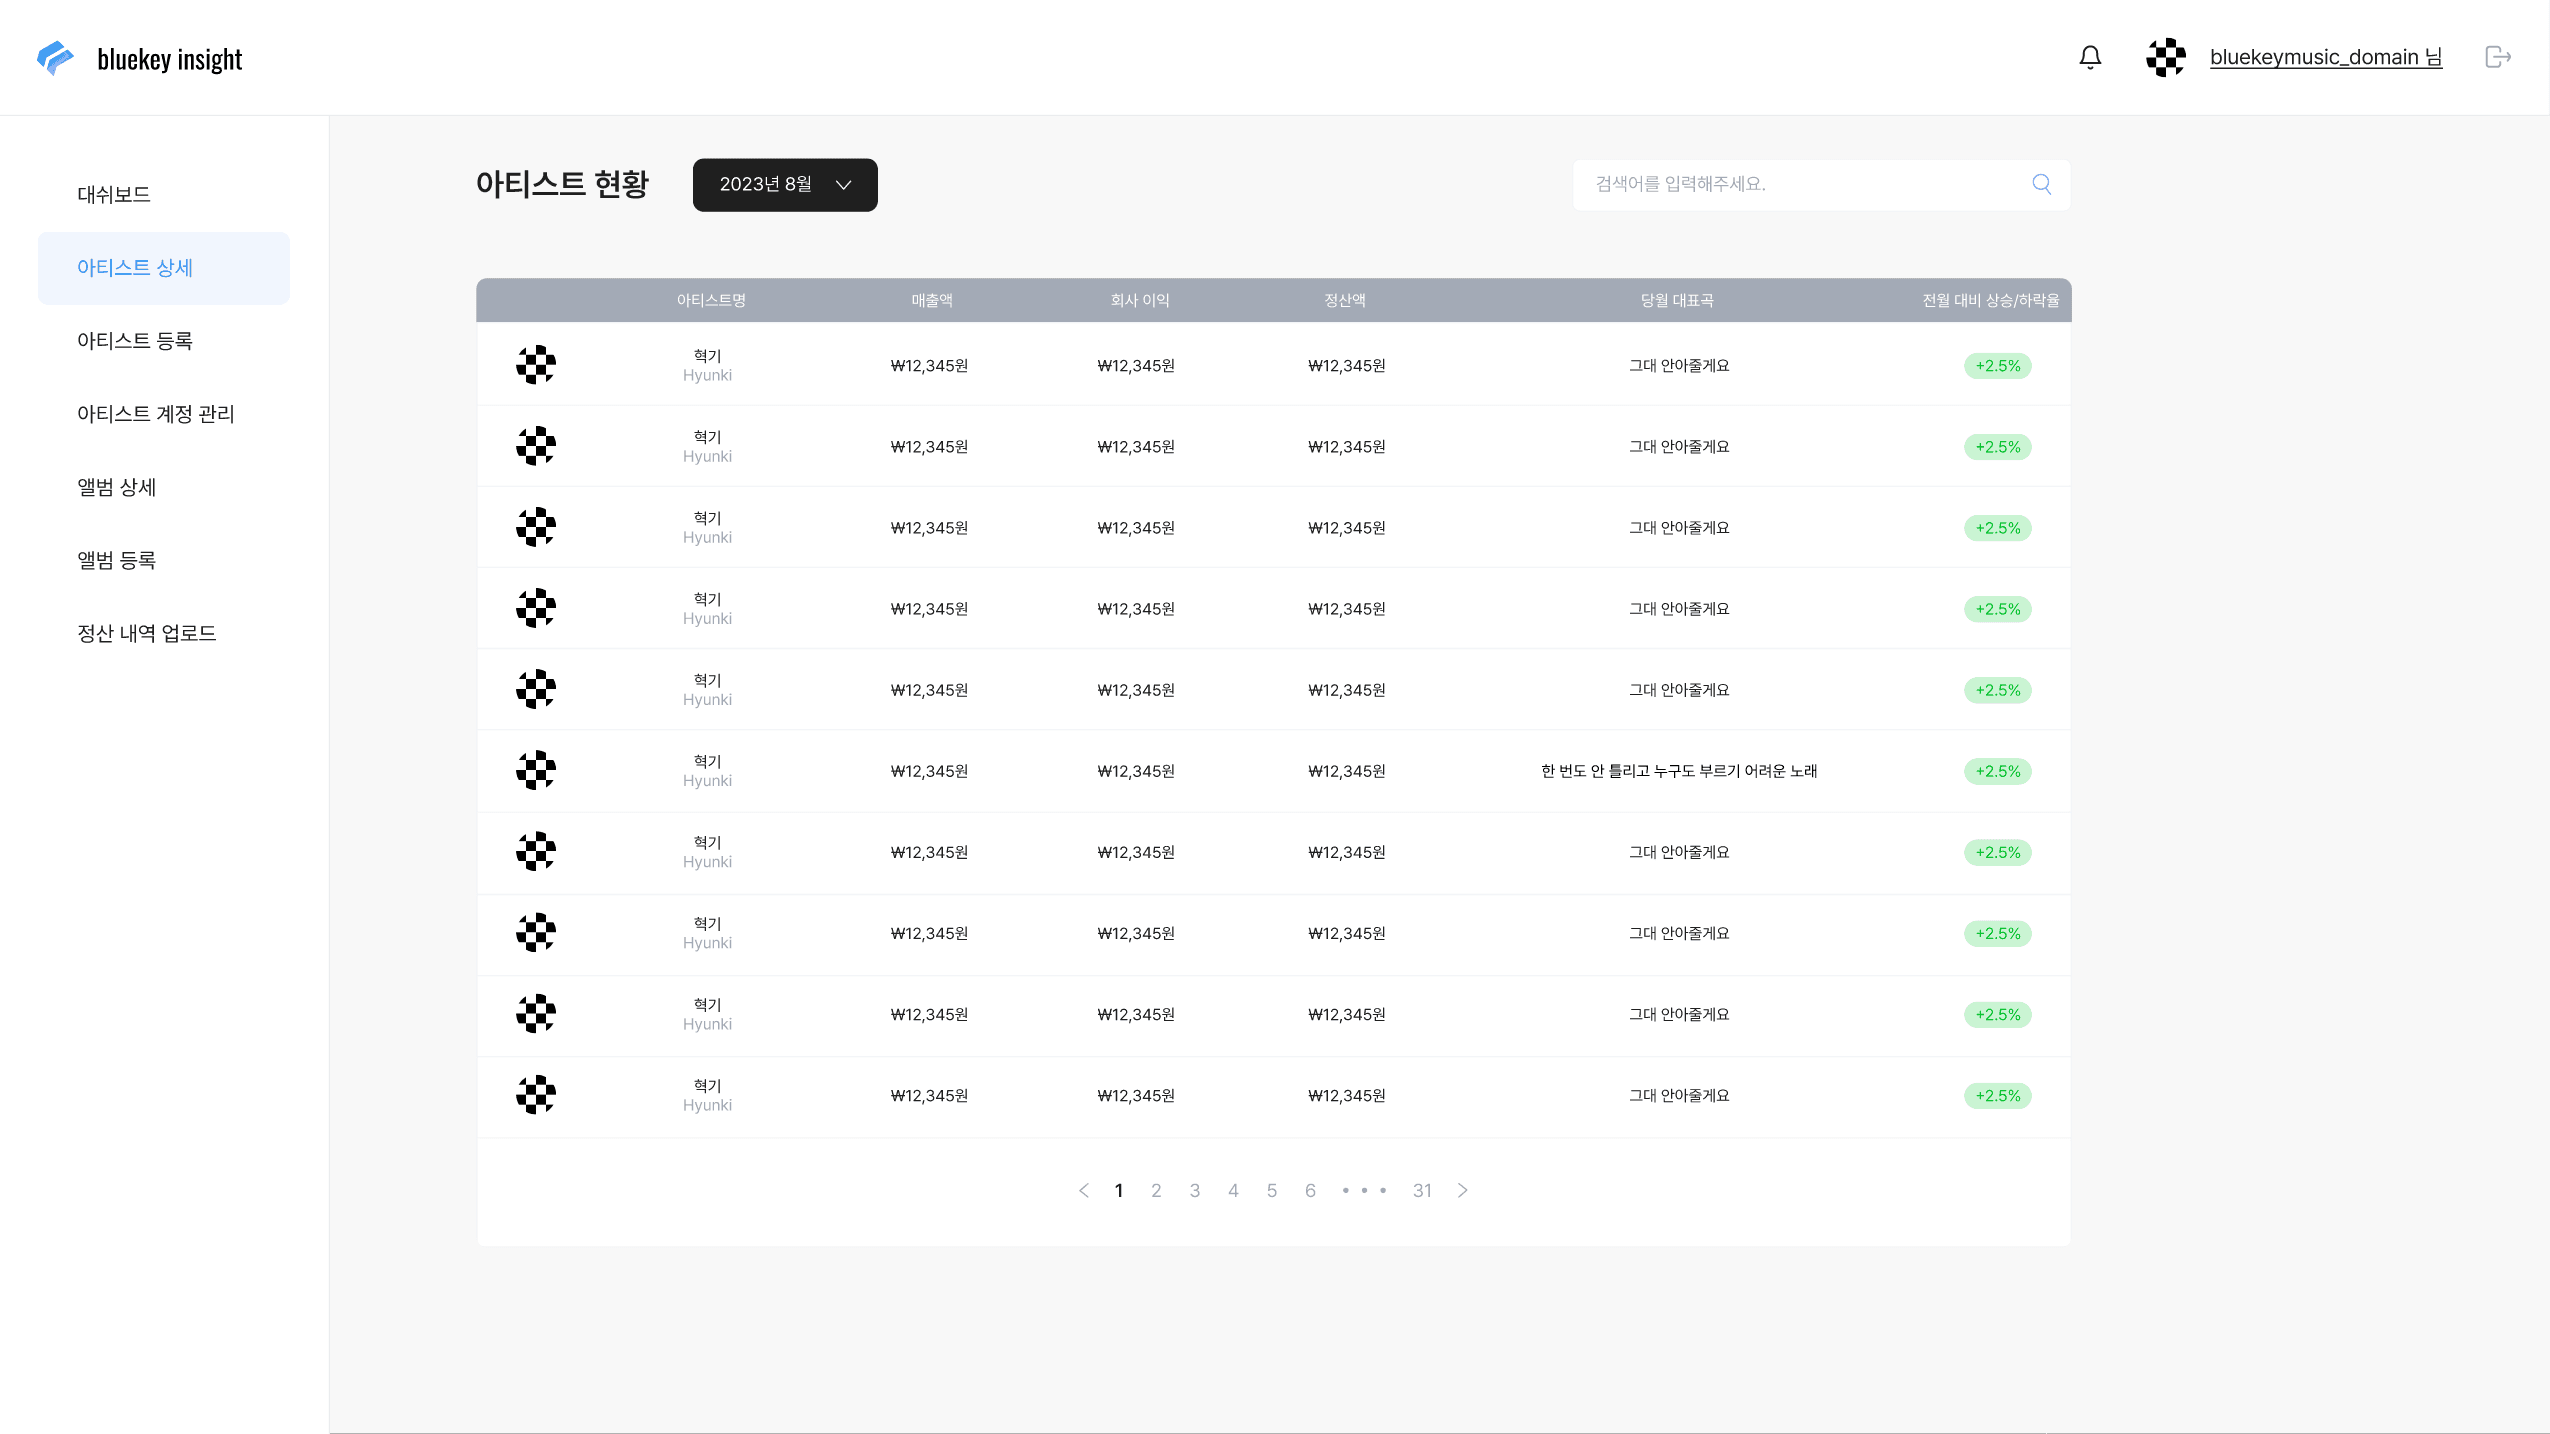Click the notification bell icon

point(2090,57)
